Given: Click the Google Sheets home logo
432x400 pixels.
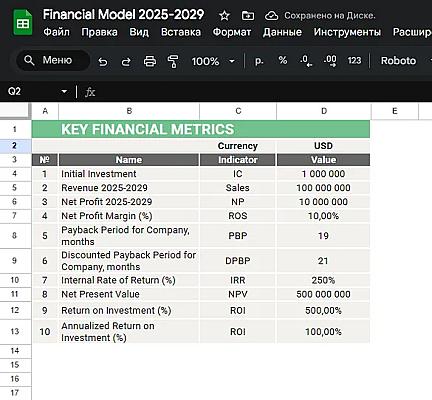Looking at the screenshot, I should (22, 23).
